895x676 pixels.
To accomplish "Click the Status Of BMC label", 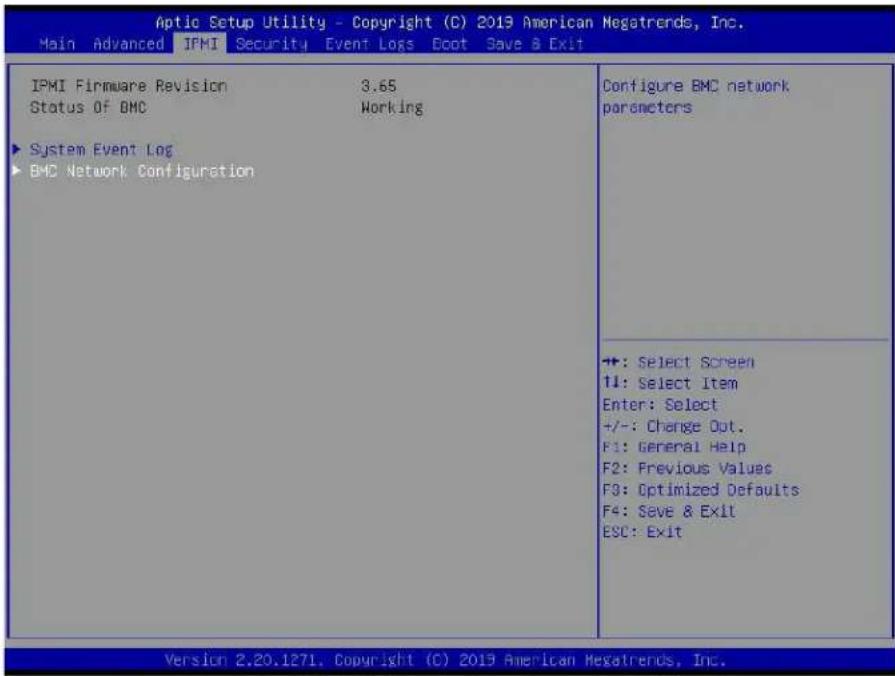I will pos(88,107).
